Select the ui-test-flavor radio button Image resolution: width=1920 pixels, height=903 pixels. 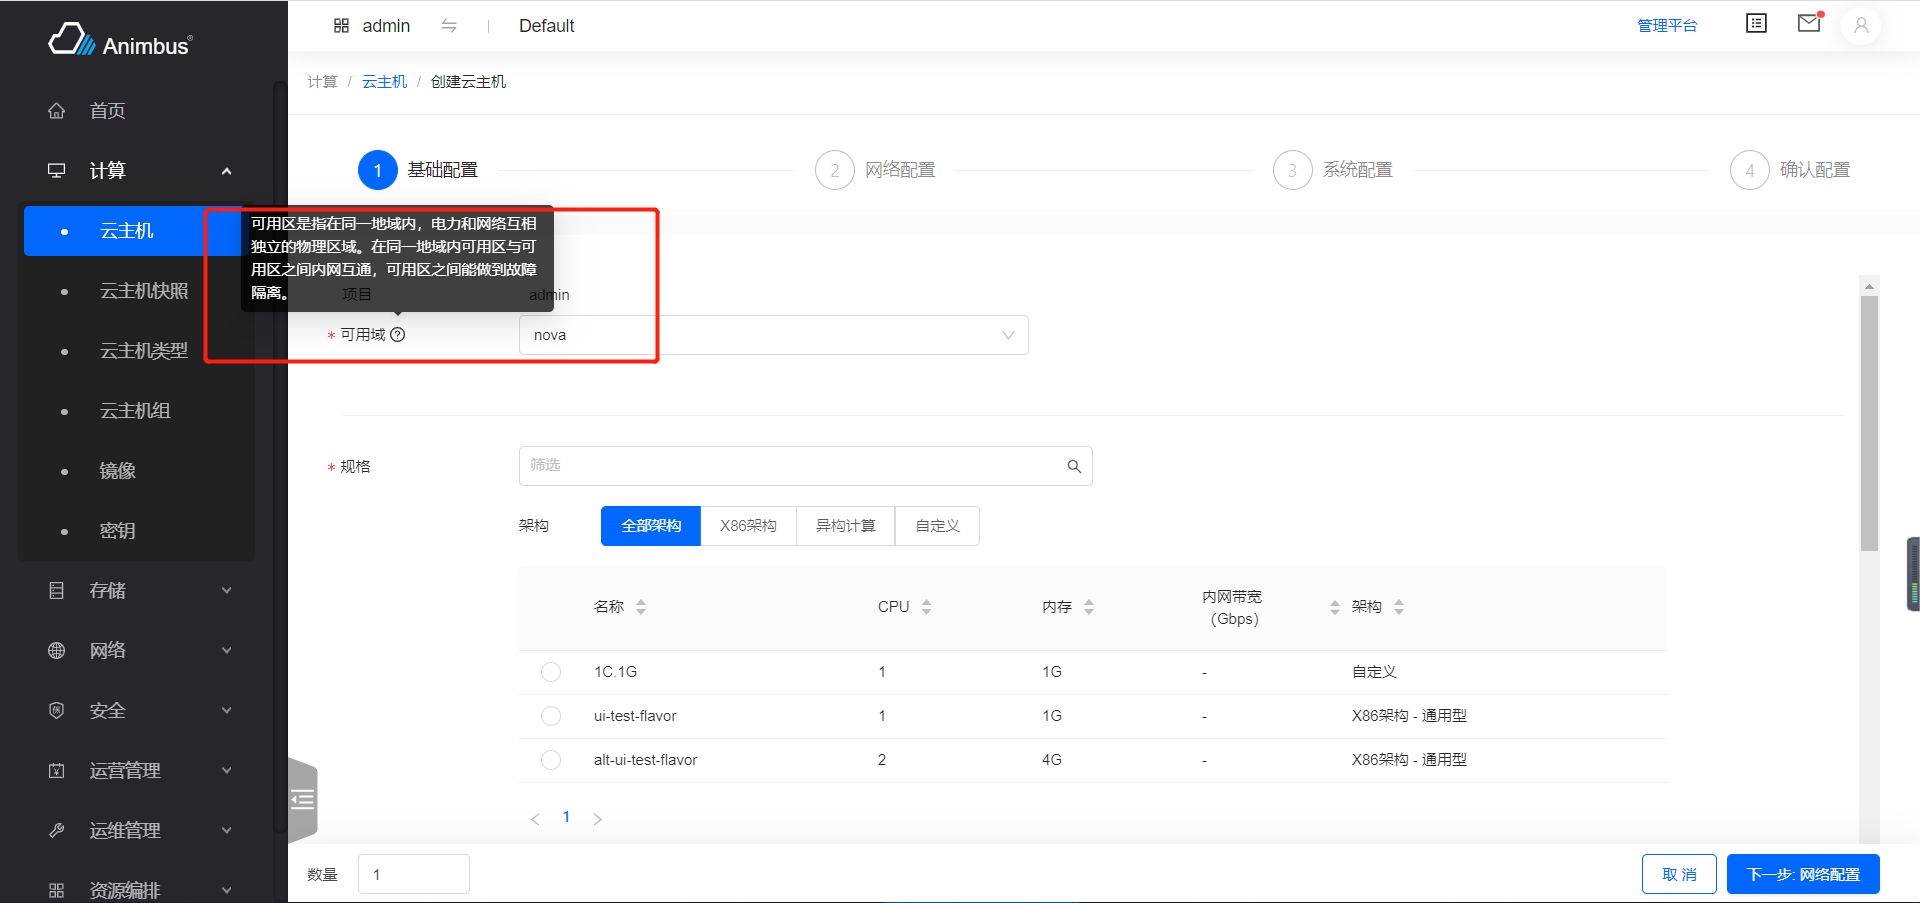551,716
